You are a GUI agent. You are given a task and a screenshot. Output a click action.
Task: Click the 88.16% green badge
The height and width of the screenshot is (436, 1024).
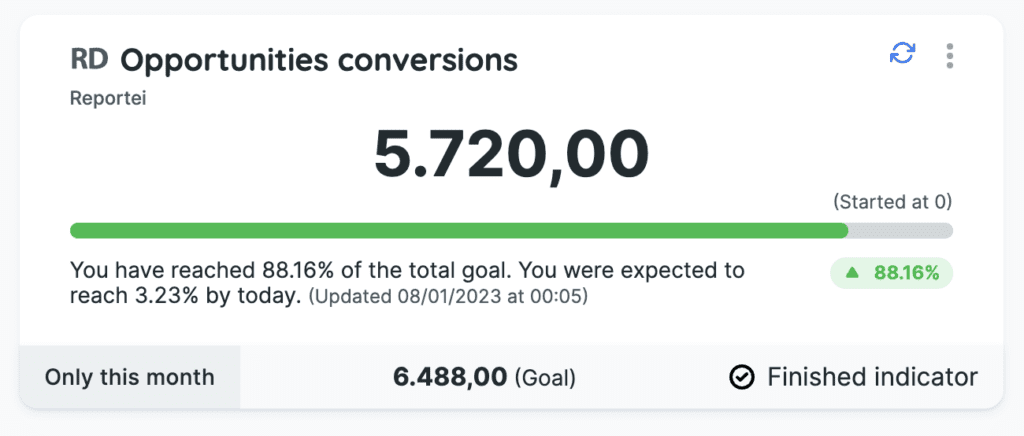pyautogui.click(x=891, y=273)
